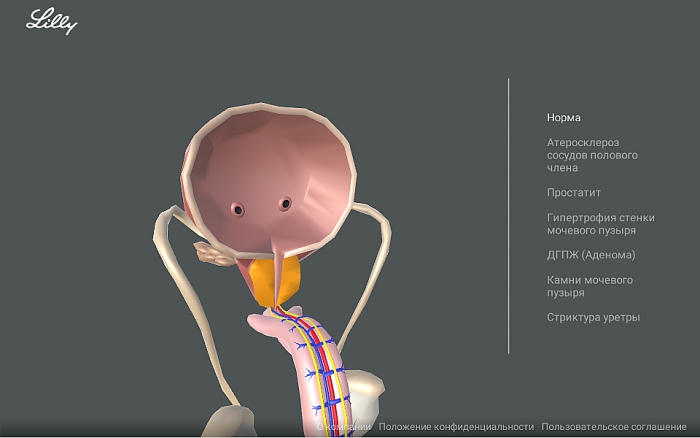Open the О компании link
This screenshot has width=700, height=438.
[x=343, y=427]
